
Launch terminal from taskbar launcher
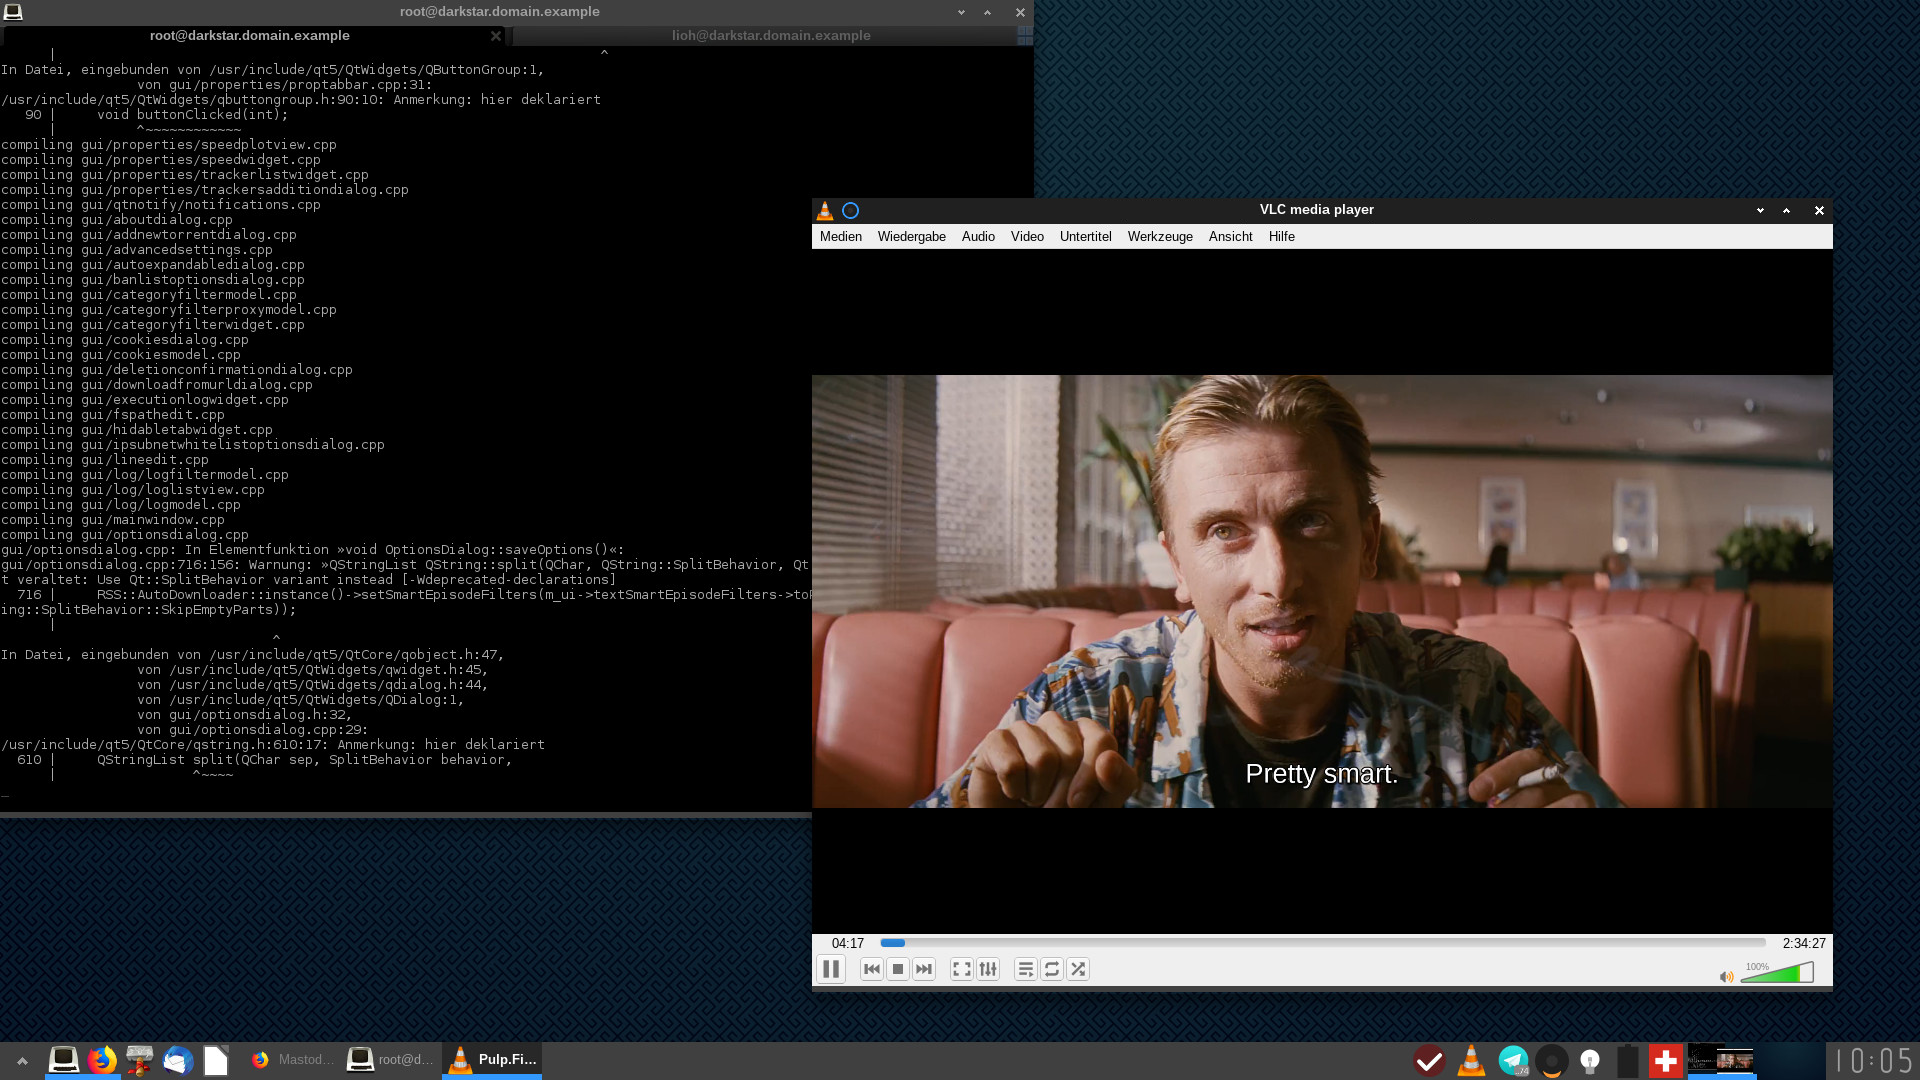(64, 1060)
